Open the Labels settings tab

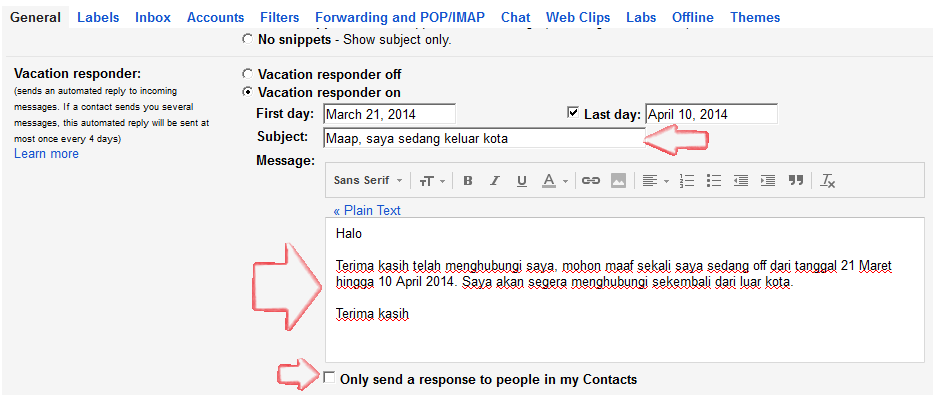pyautogui.click(x=98, y=18)
